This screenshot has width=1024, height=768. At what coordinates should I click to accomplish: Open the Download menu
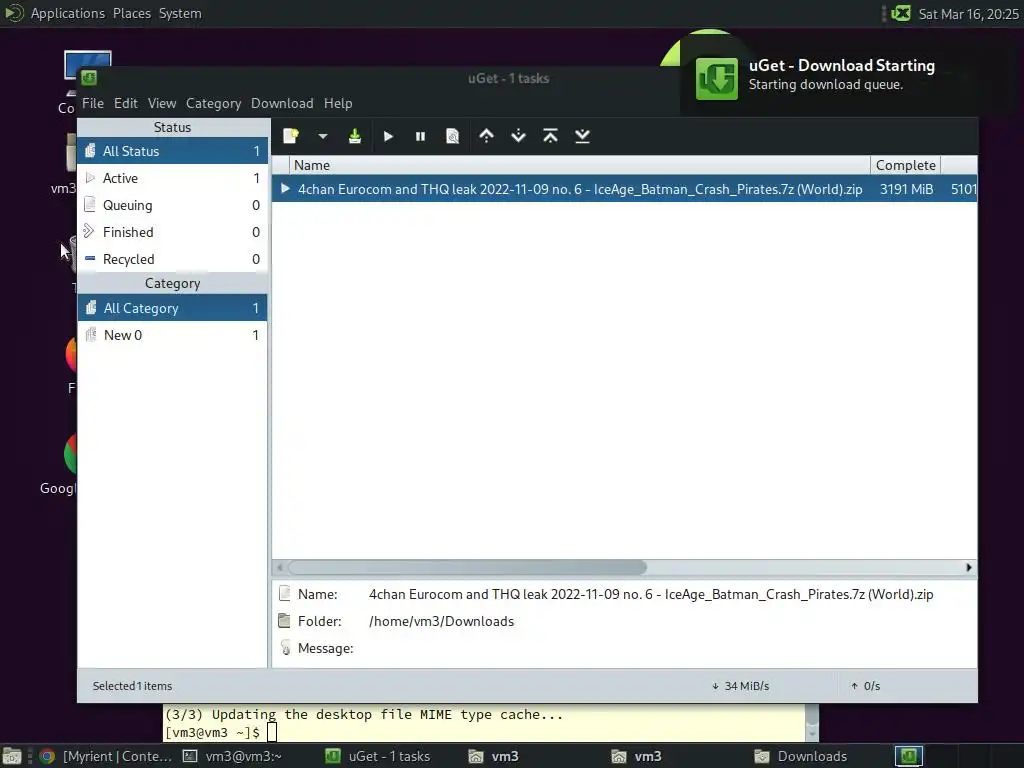[x=282, y=103]
